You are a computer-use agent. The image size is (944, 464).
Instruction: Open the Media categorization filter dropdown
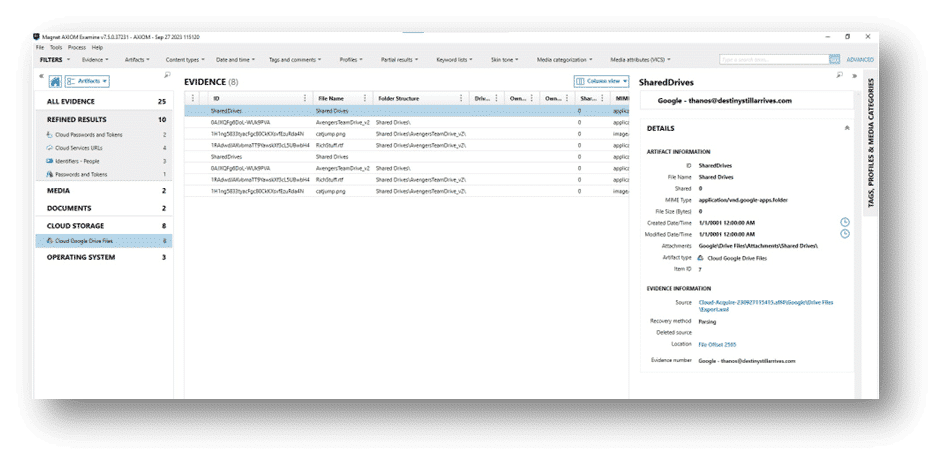(565, 60)
